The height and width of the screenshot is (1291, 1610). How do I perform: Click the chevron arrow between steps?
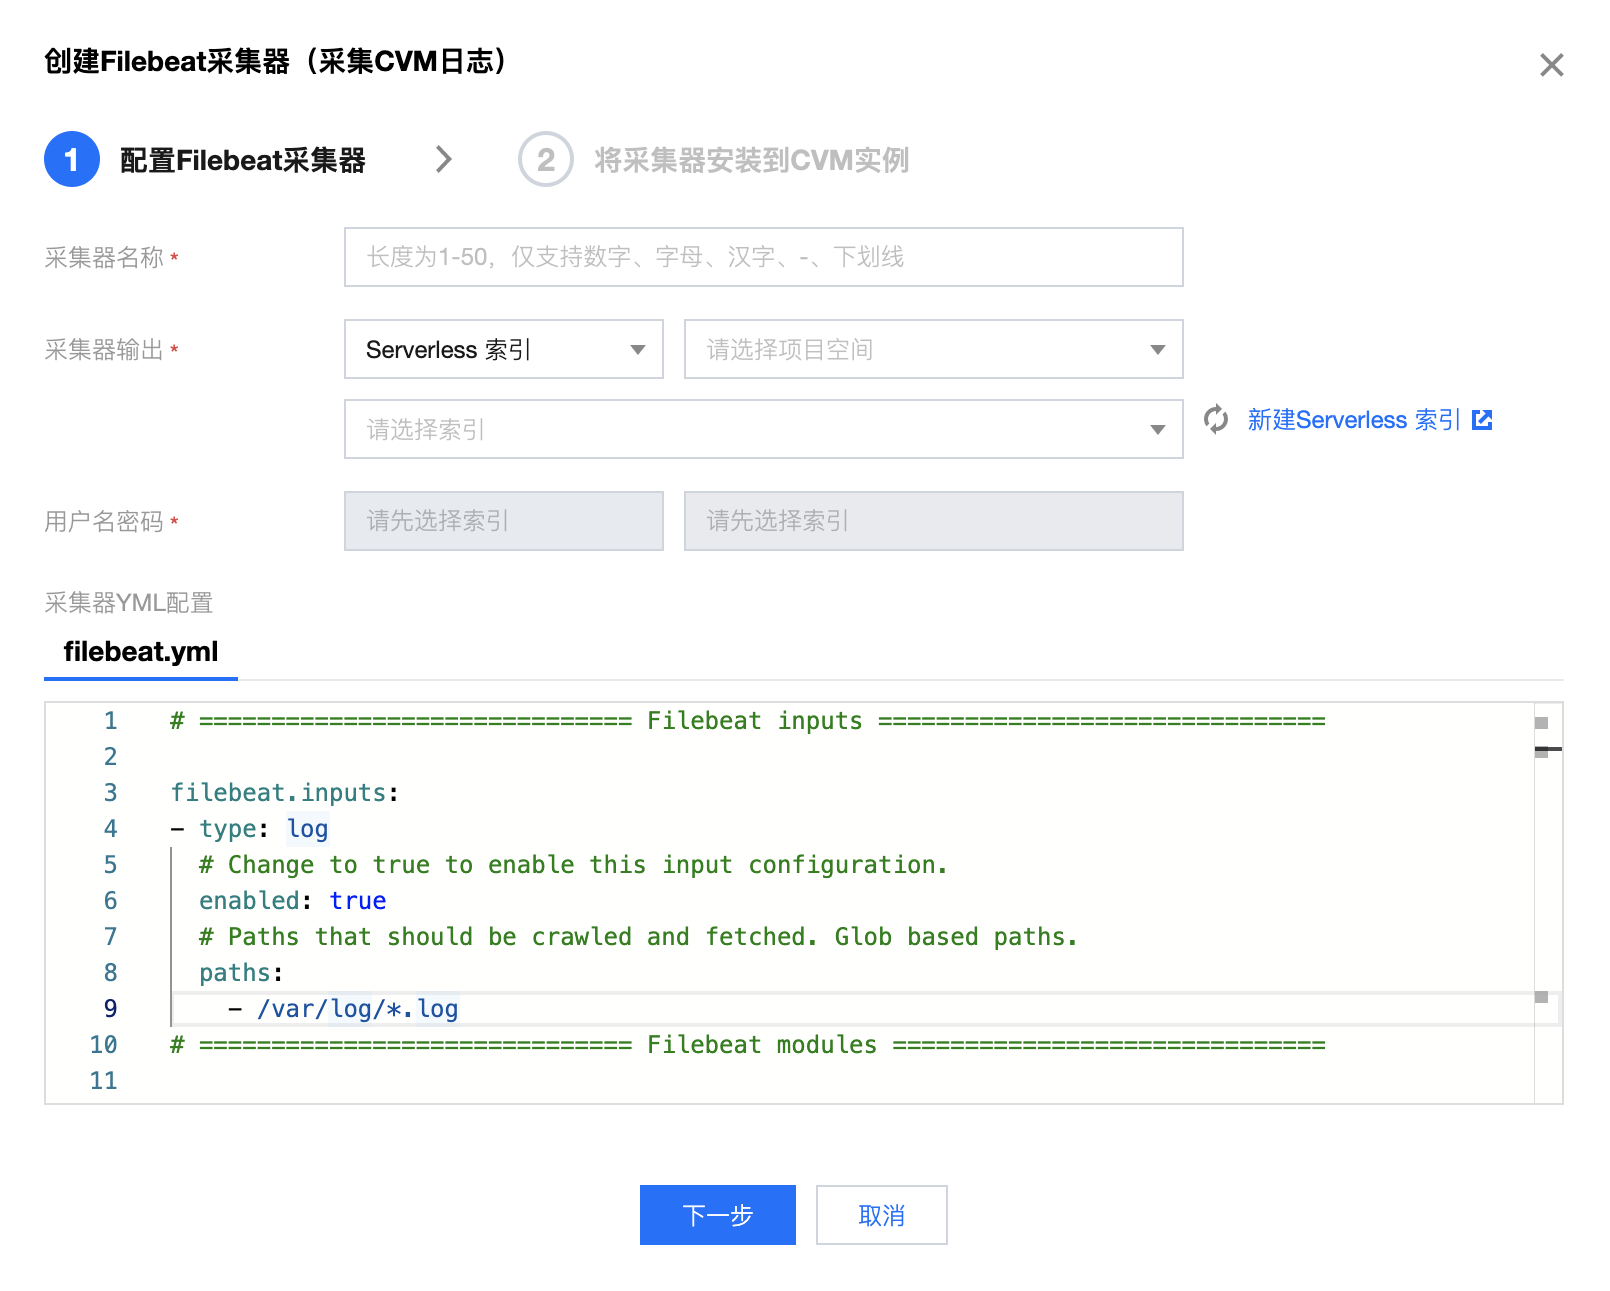(x=444, y=159)
